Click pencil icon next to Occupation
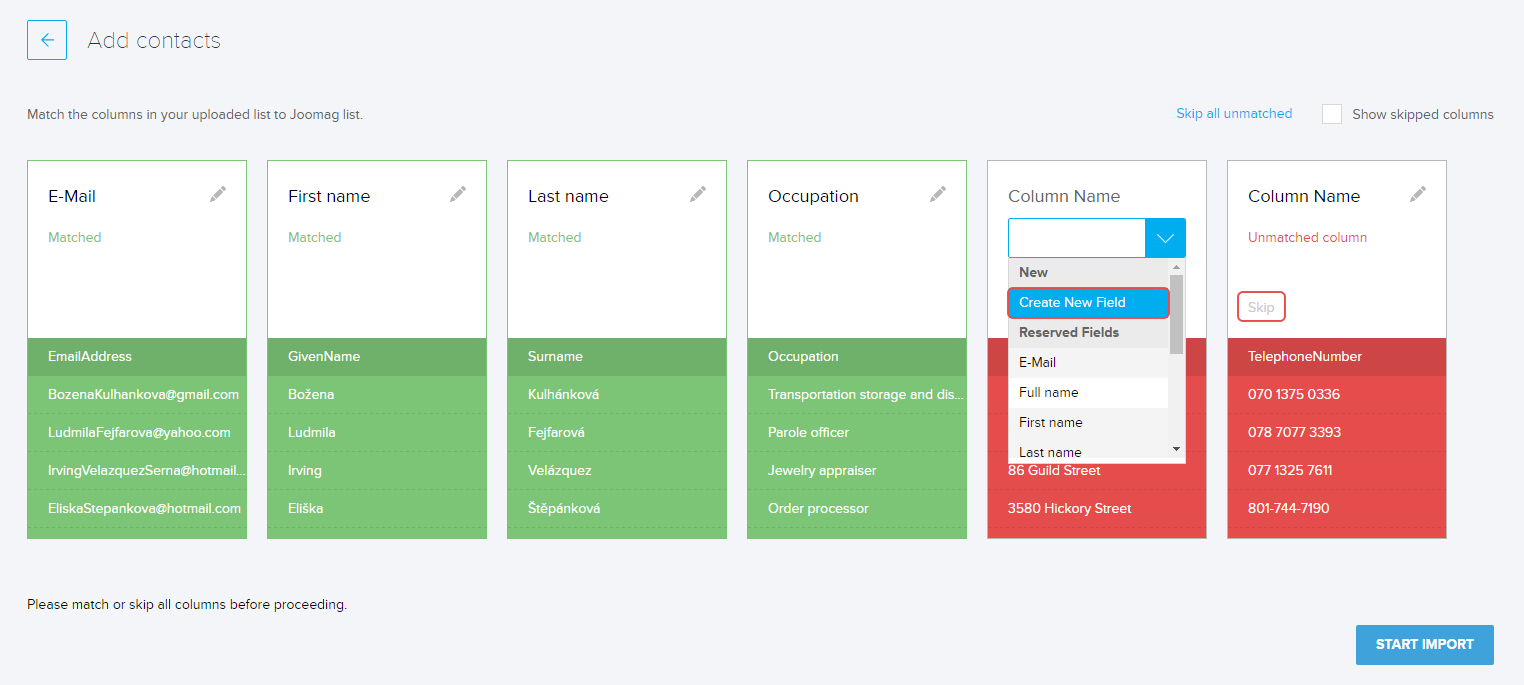1524x685 pixels. [938, 195]
